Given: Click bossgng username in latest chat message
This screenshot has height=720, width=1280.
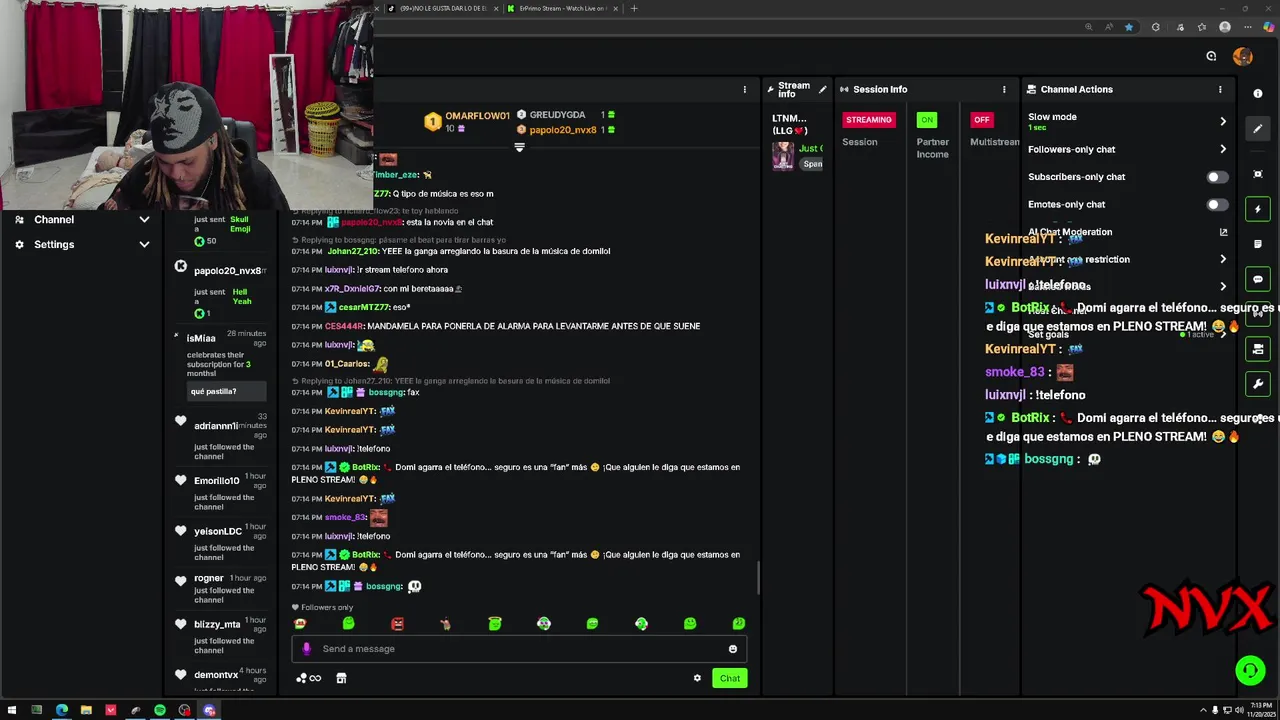Looking at the screenshot, I should [385, 587].
